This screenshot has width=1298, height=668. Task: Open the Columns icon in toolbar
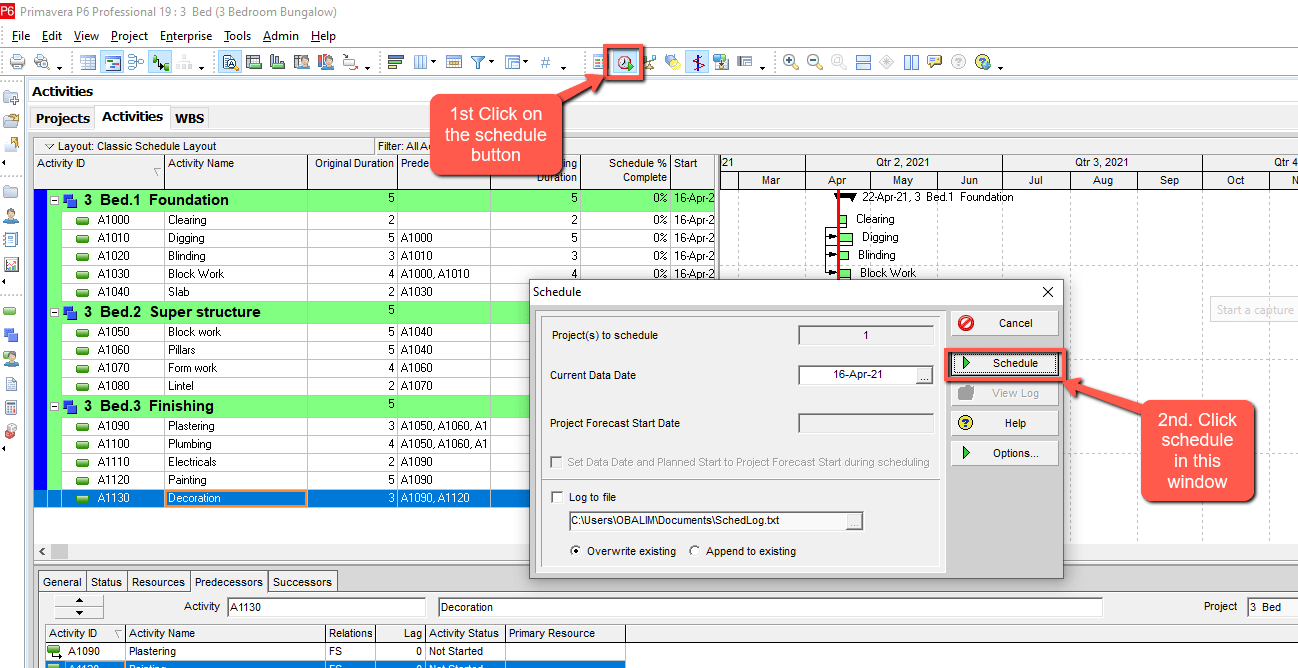(x=420, y=62)
